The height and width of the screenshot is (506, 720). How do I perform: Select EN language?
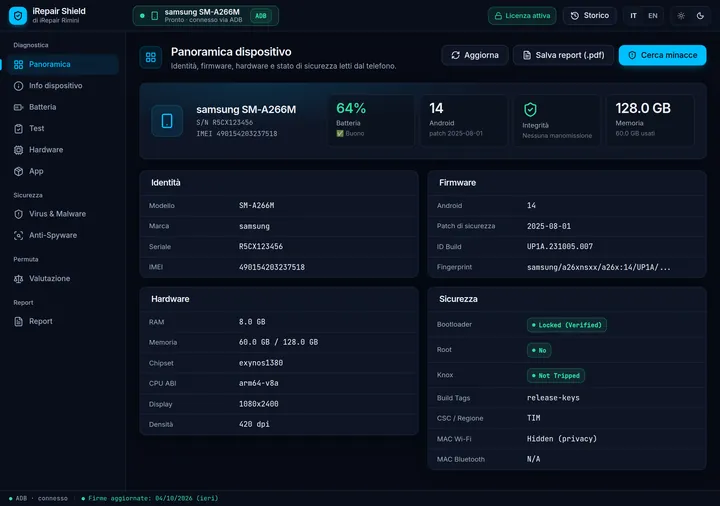[653, 16]
